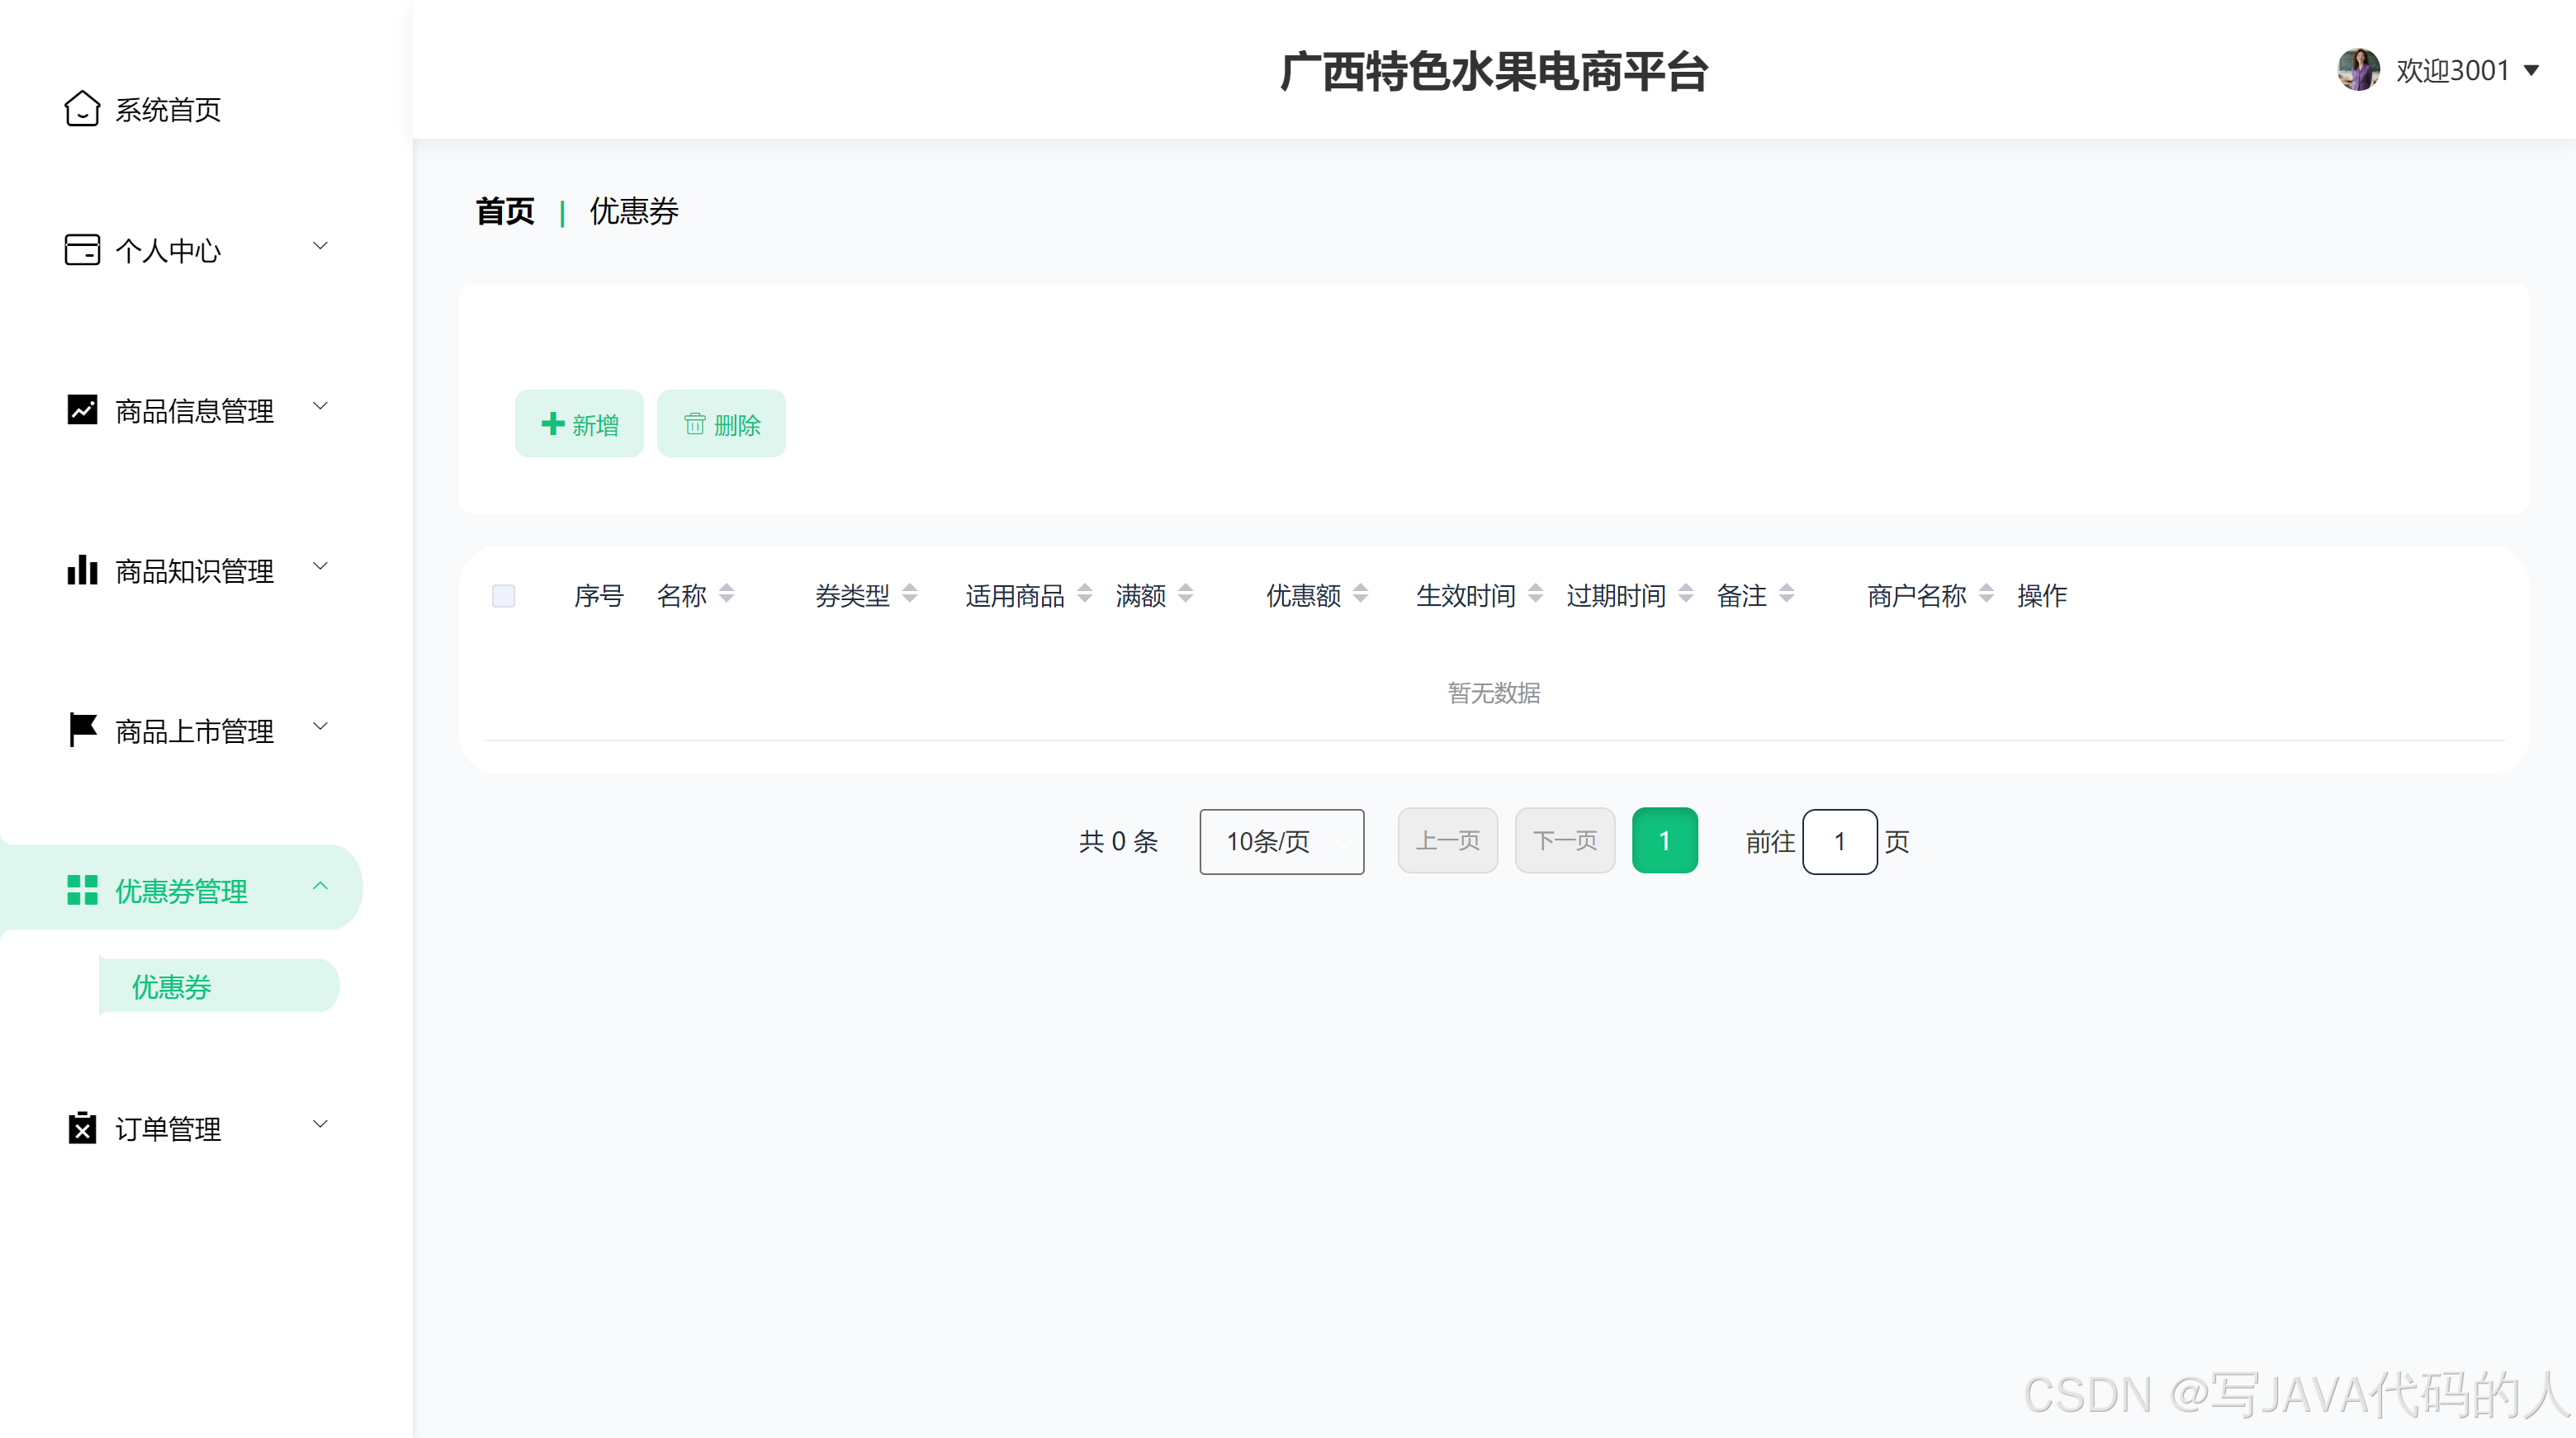This screenshot has height=1438, width=2576.
Task: Expand 商品知识管理 menu chevron
Action: tap(320, 566)
